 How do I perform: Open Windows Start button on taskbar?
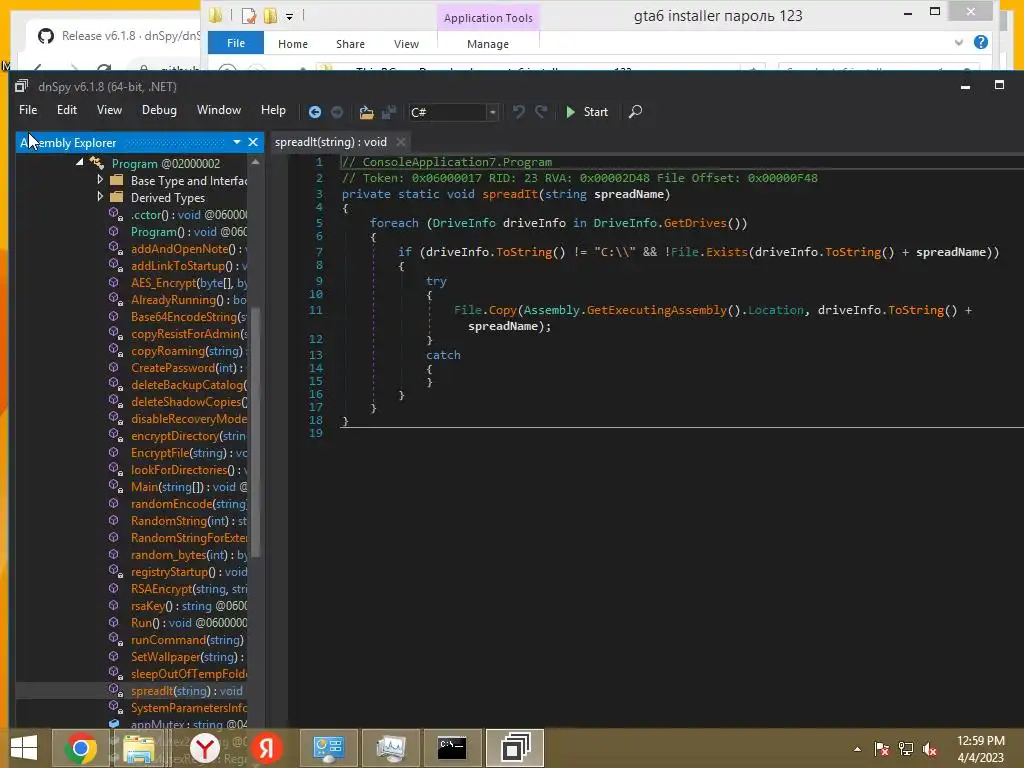point(24,748)
